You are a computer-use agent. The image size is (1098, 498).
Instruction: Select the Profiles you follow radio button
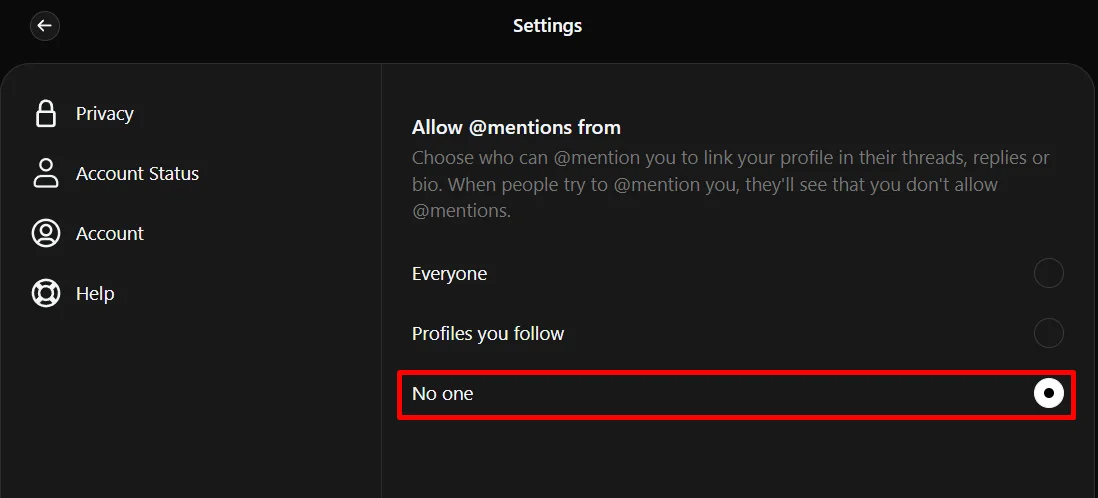1048,333
